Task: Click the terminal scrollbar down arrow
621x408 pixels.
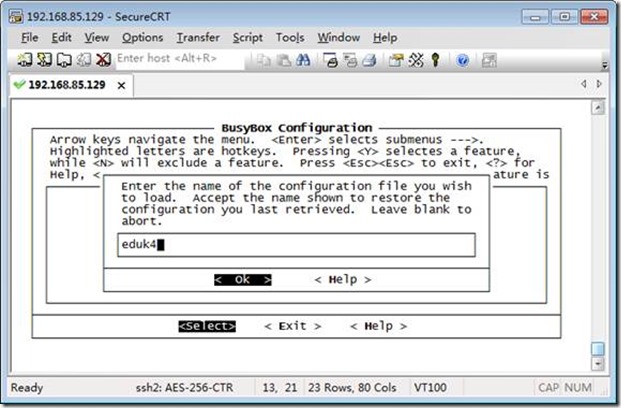Action: pos(598,363)
